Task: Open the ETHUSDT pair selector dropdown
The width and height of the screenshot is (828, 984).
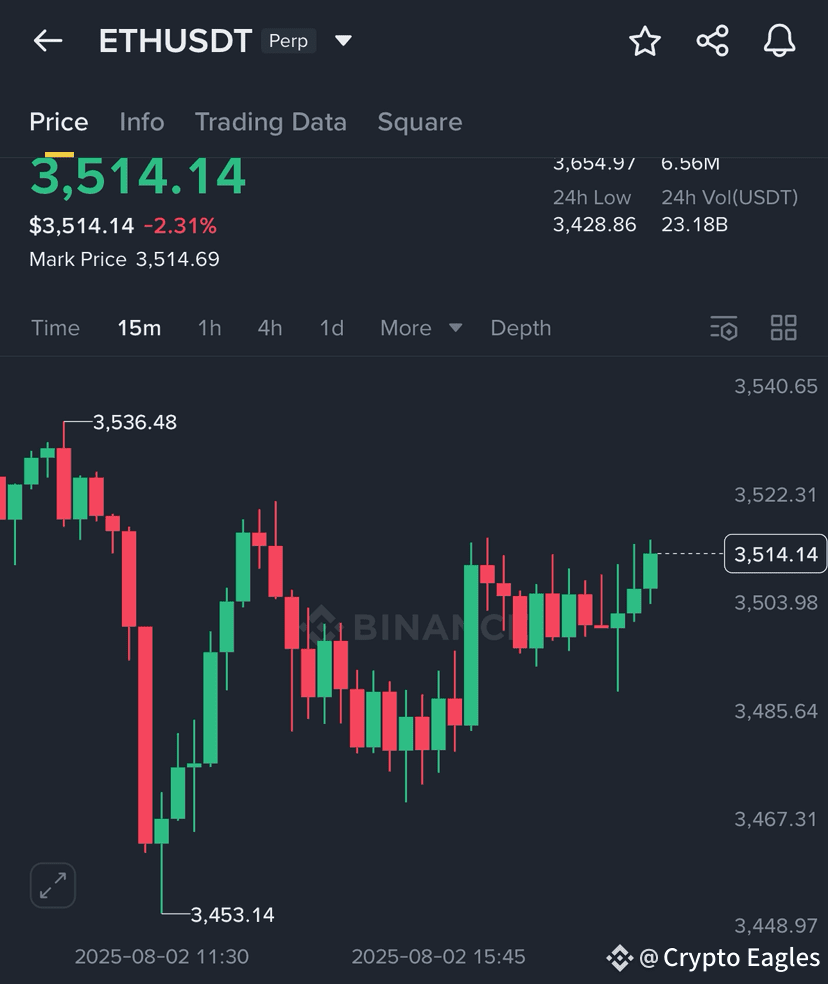Action: (342, 41)
